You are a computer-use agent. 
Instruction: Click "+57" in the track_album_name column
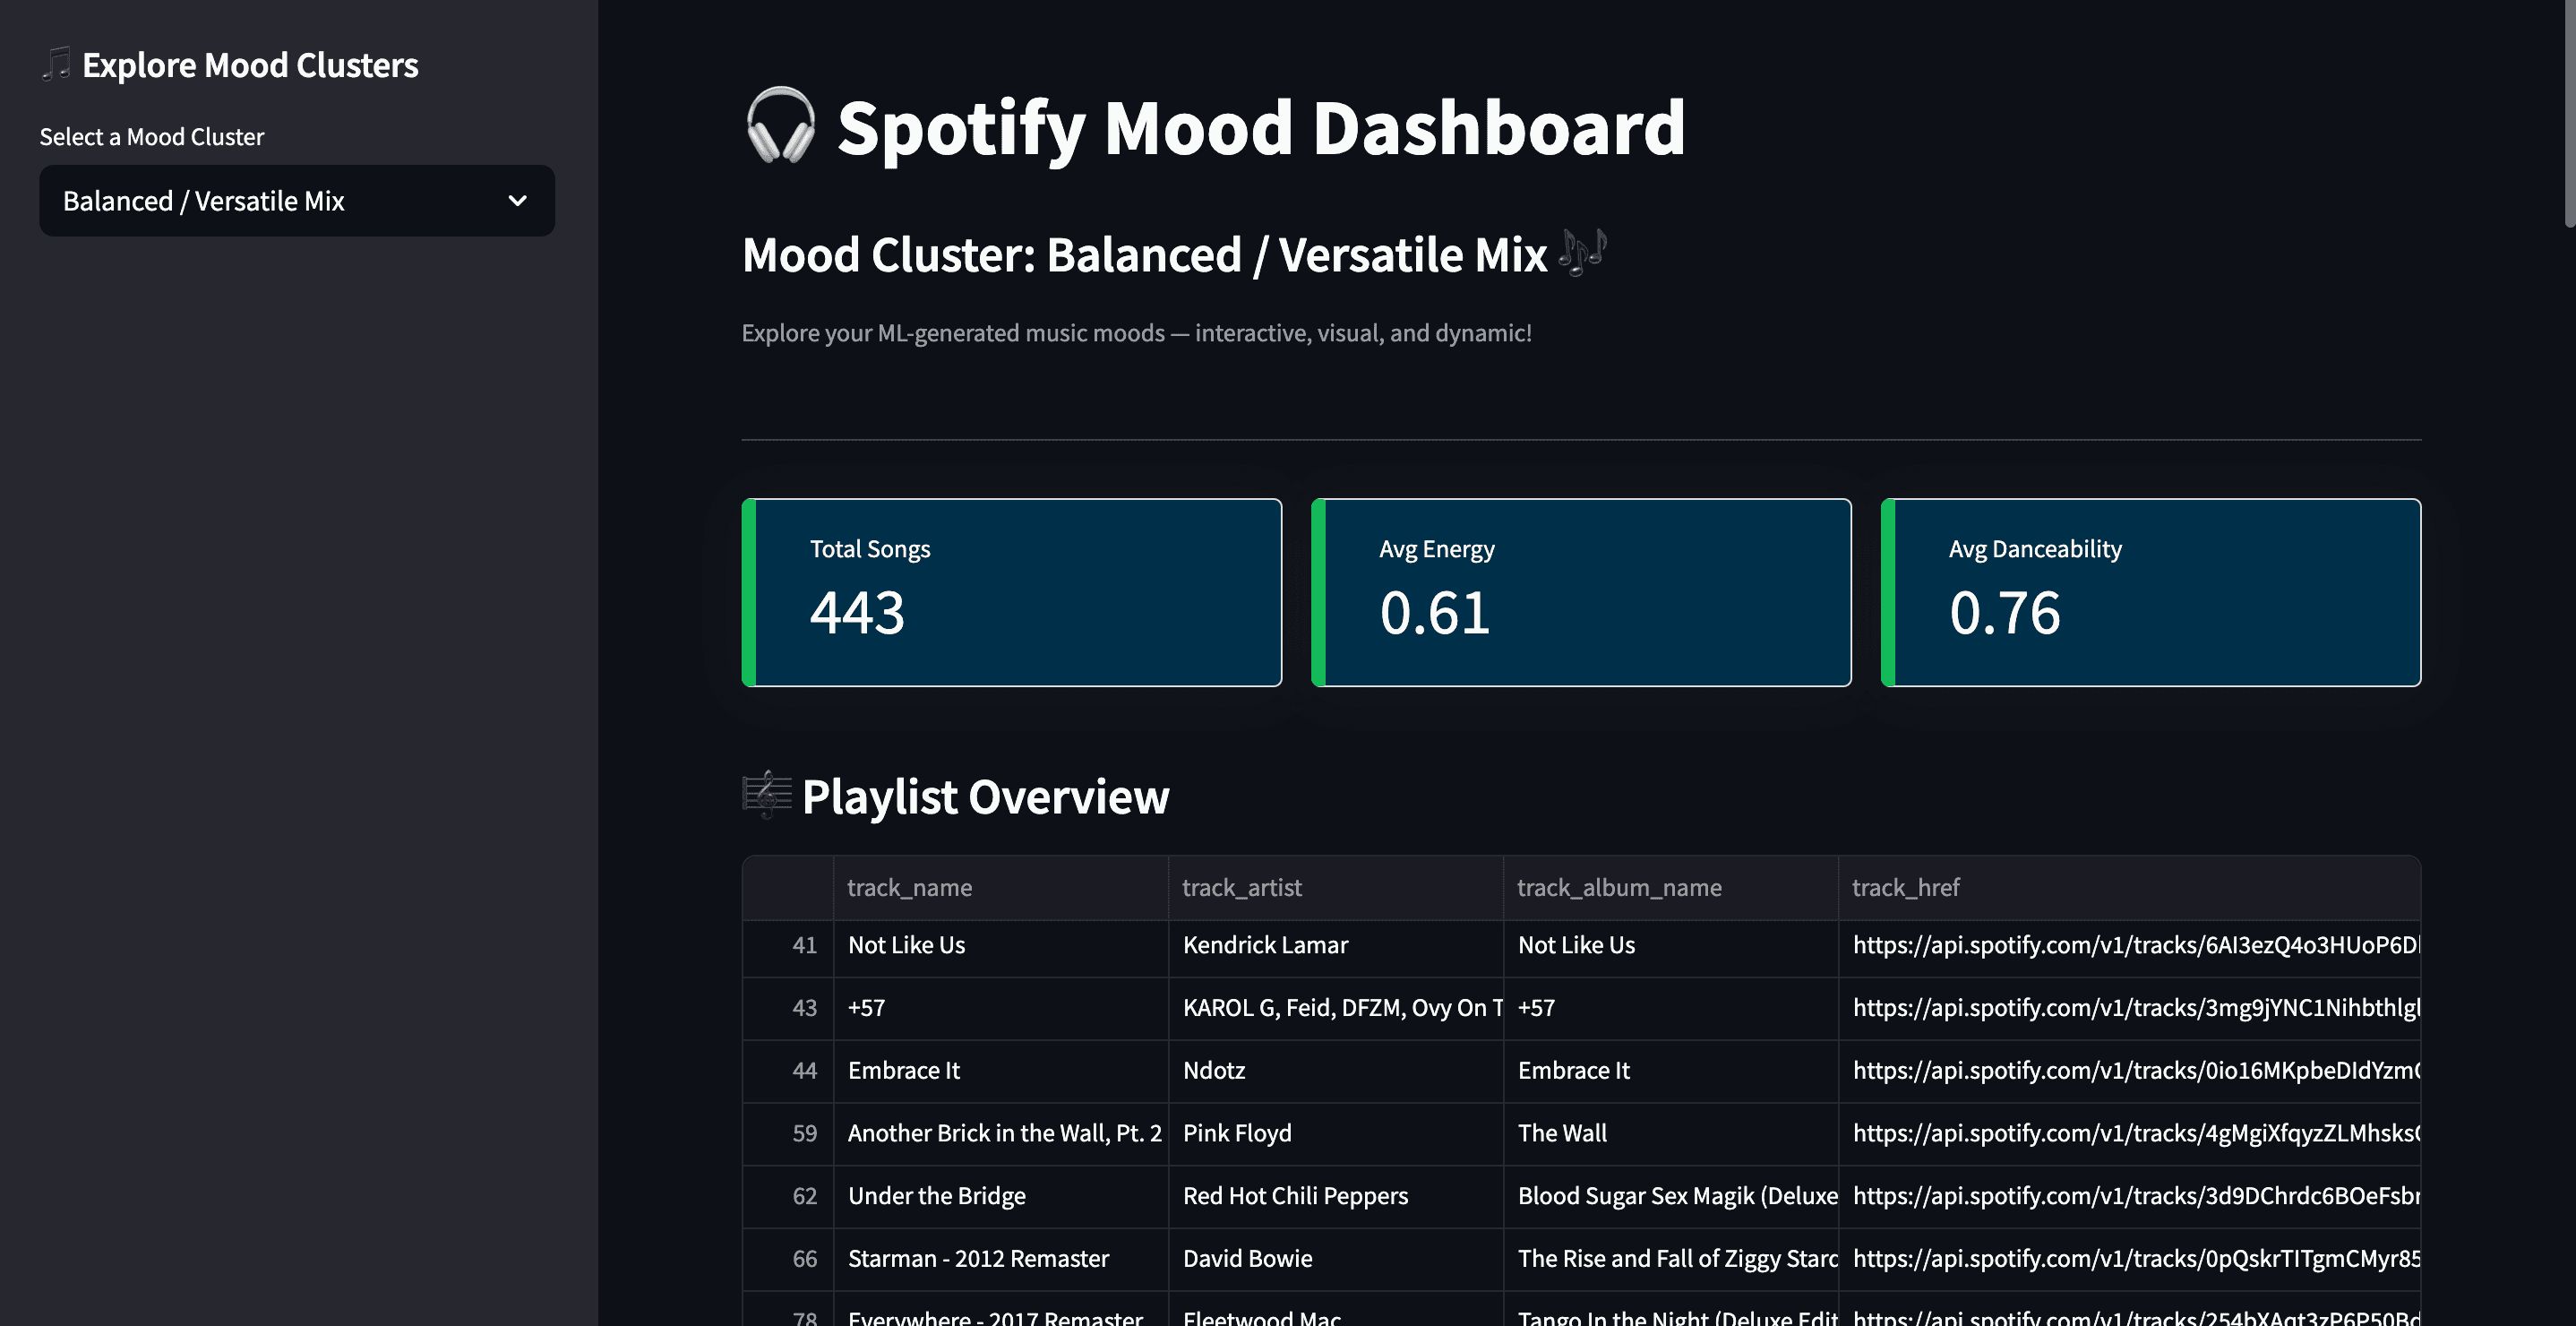tap(1671, 1008)
